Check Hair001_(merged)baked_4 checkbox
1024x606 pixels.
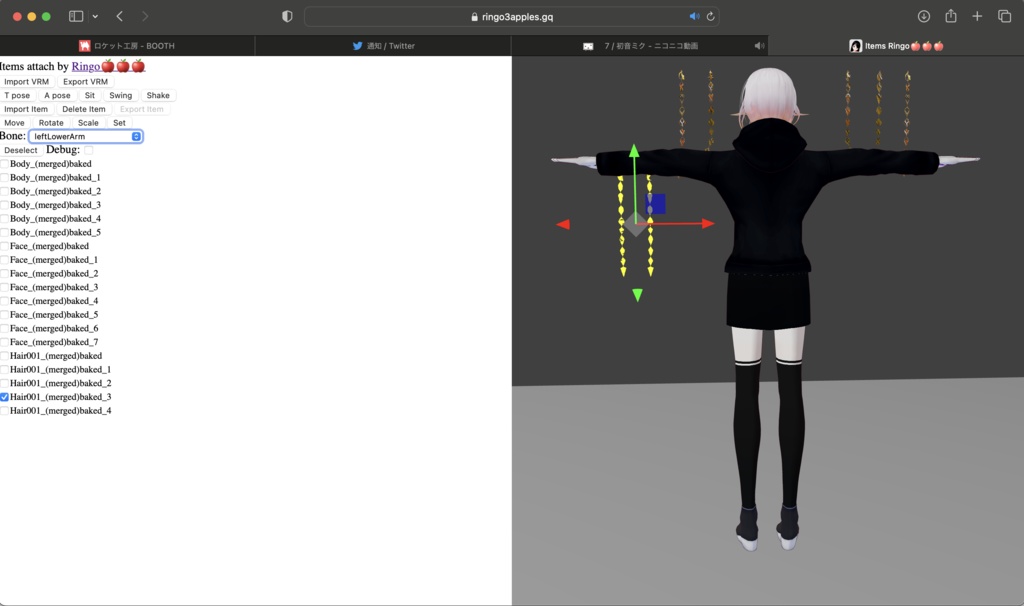click(x=5, y=411)
